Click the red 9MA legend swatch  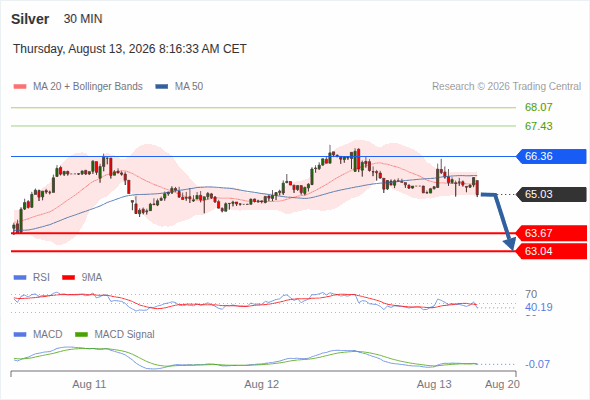point(68,278)
